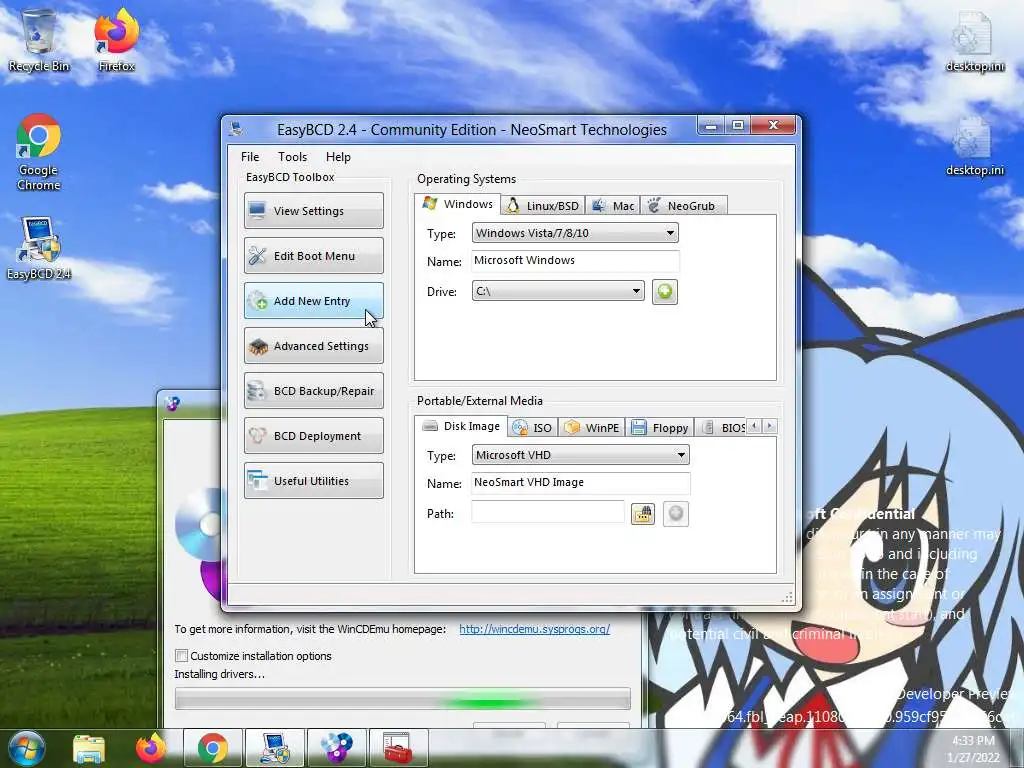Screen dimensions: 1024x768
Task: Toggle the Customize installation options checkbox
Action: point(182,655)
